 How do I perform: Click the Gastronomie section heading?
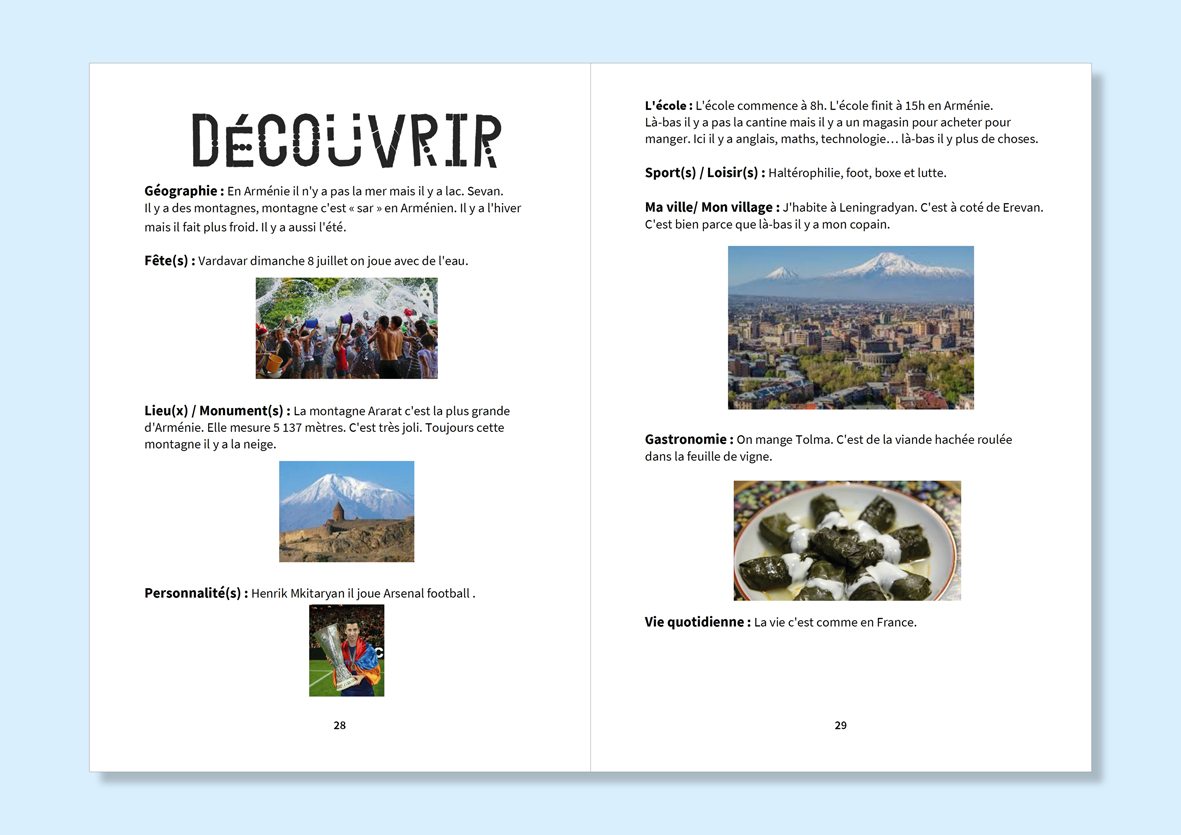coord(688,439)
